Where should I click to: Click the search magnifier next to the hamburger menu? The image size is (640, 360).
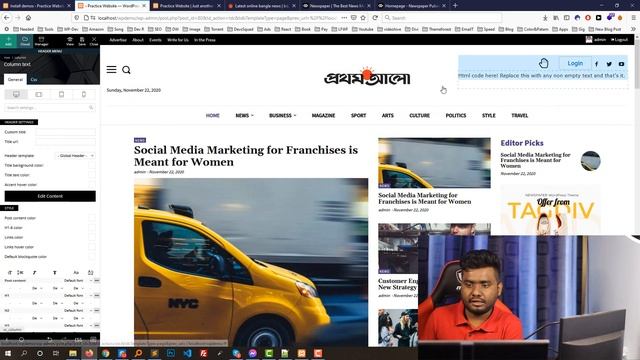[127, 70]
